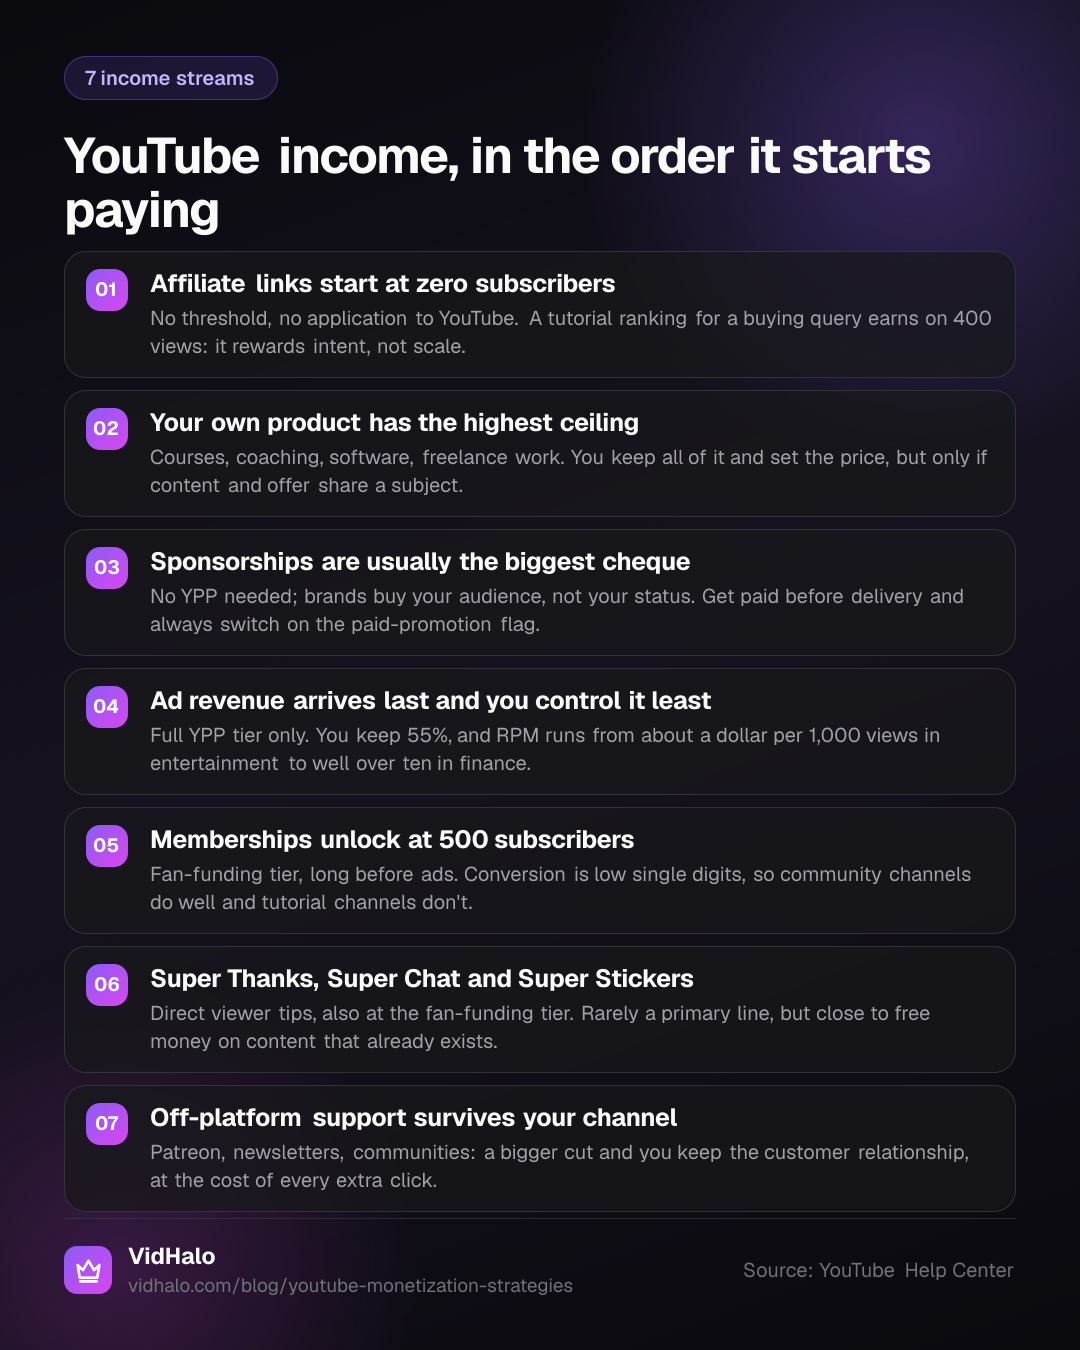Click the VidHalo crown logo icon
This screenshot has width=1080, height=1350.
pos(88,1270)
